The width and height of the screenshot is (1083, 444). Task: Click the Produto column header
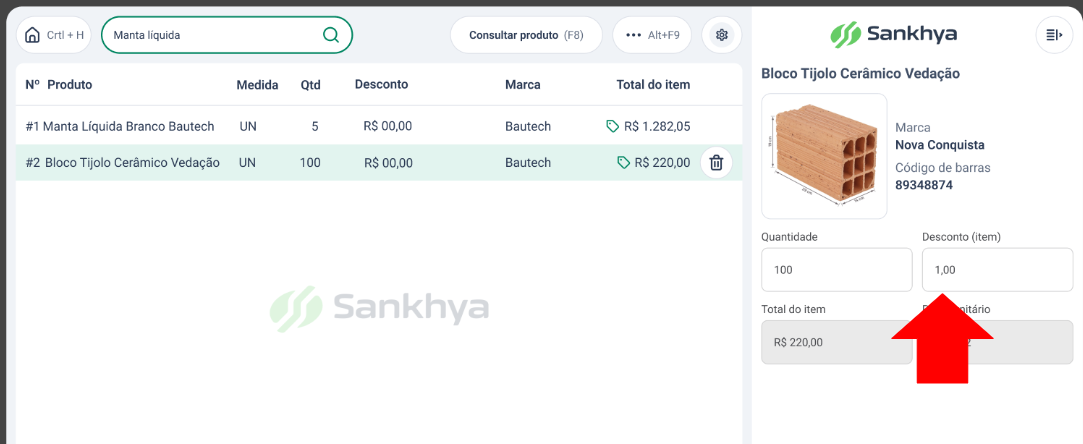tap(70, 85)
